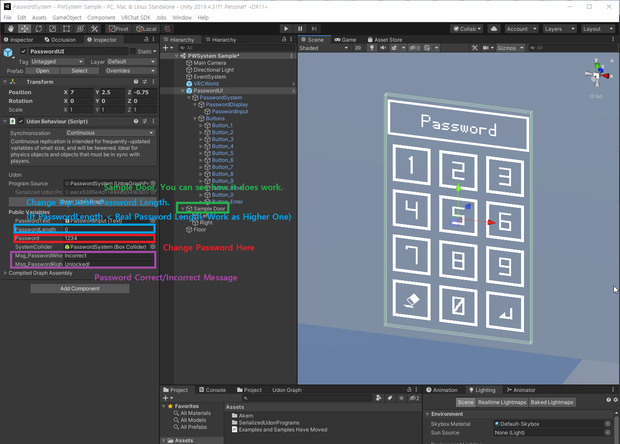Toggle the Static checkbox

pos(133,51)
